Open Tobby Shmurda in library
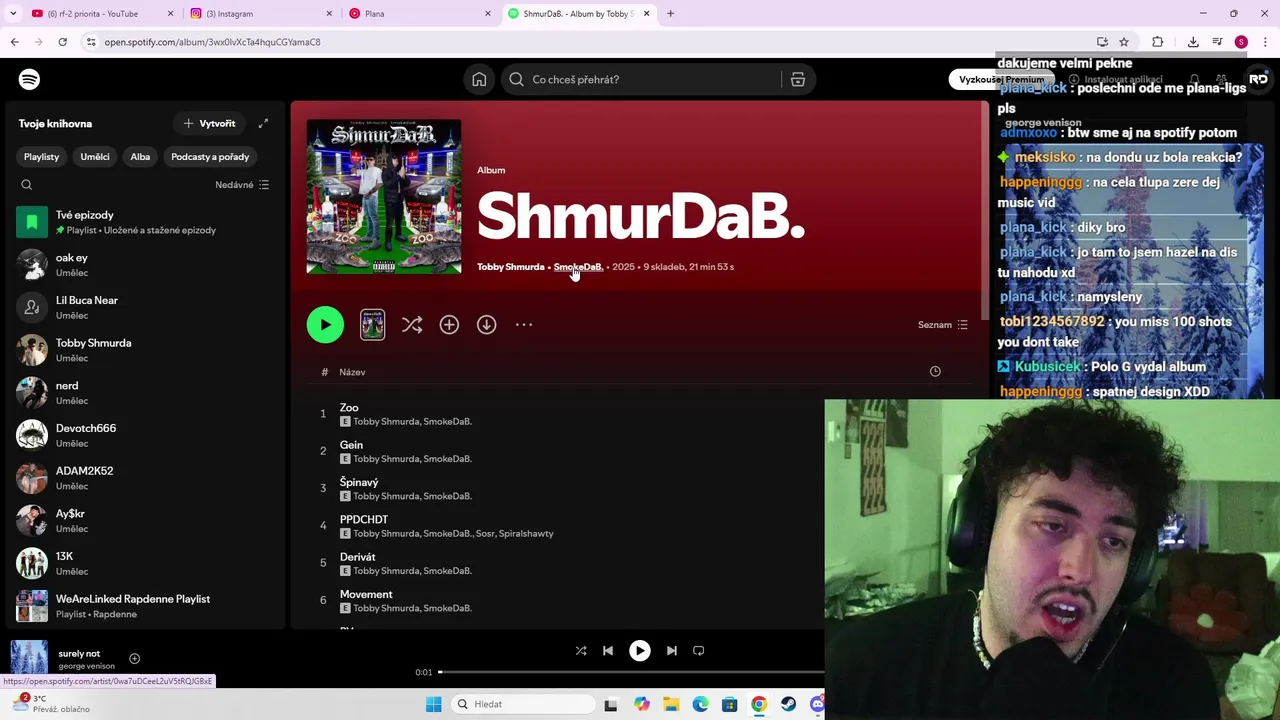This screenshot has width=1280, height=720. coord(145,350)
